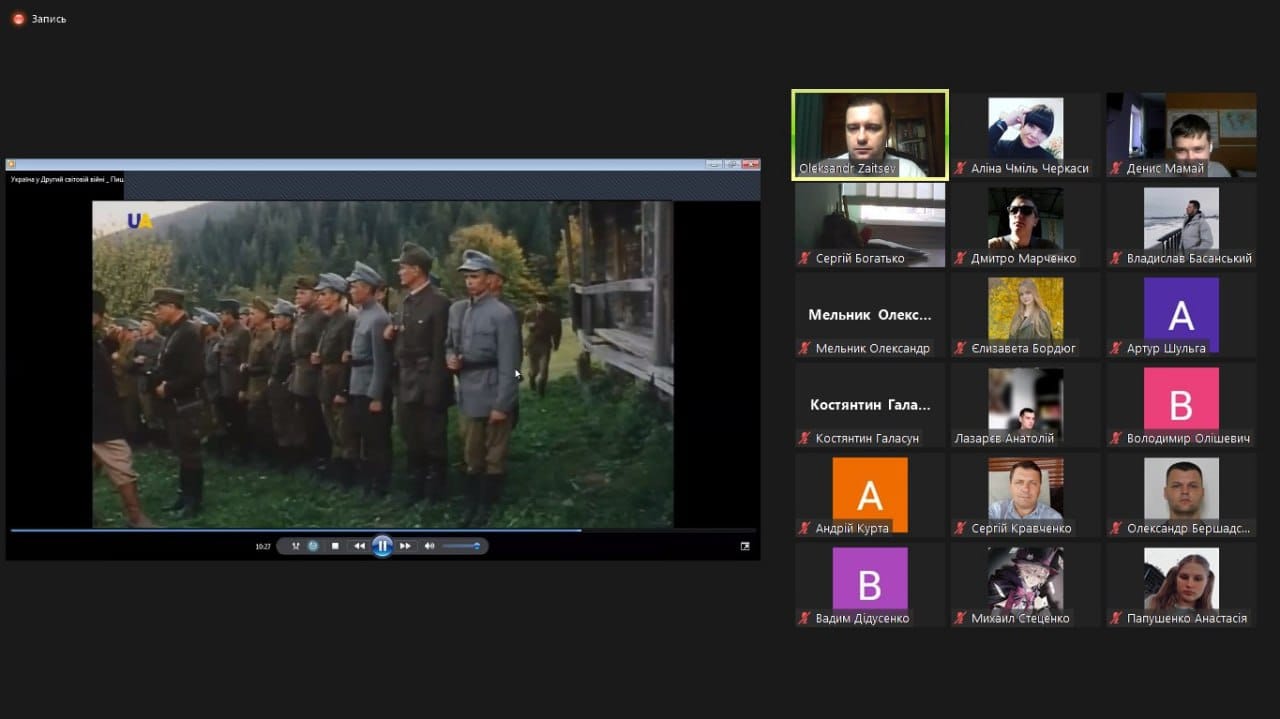
Task: Select Папушенко Анастасія participant name label
Action: tap(1186, 619)
